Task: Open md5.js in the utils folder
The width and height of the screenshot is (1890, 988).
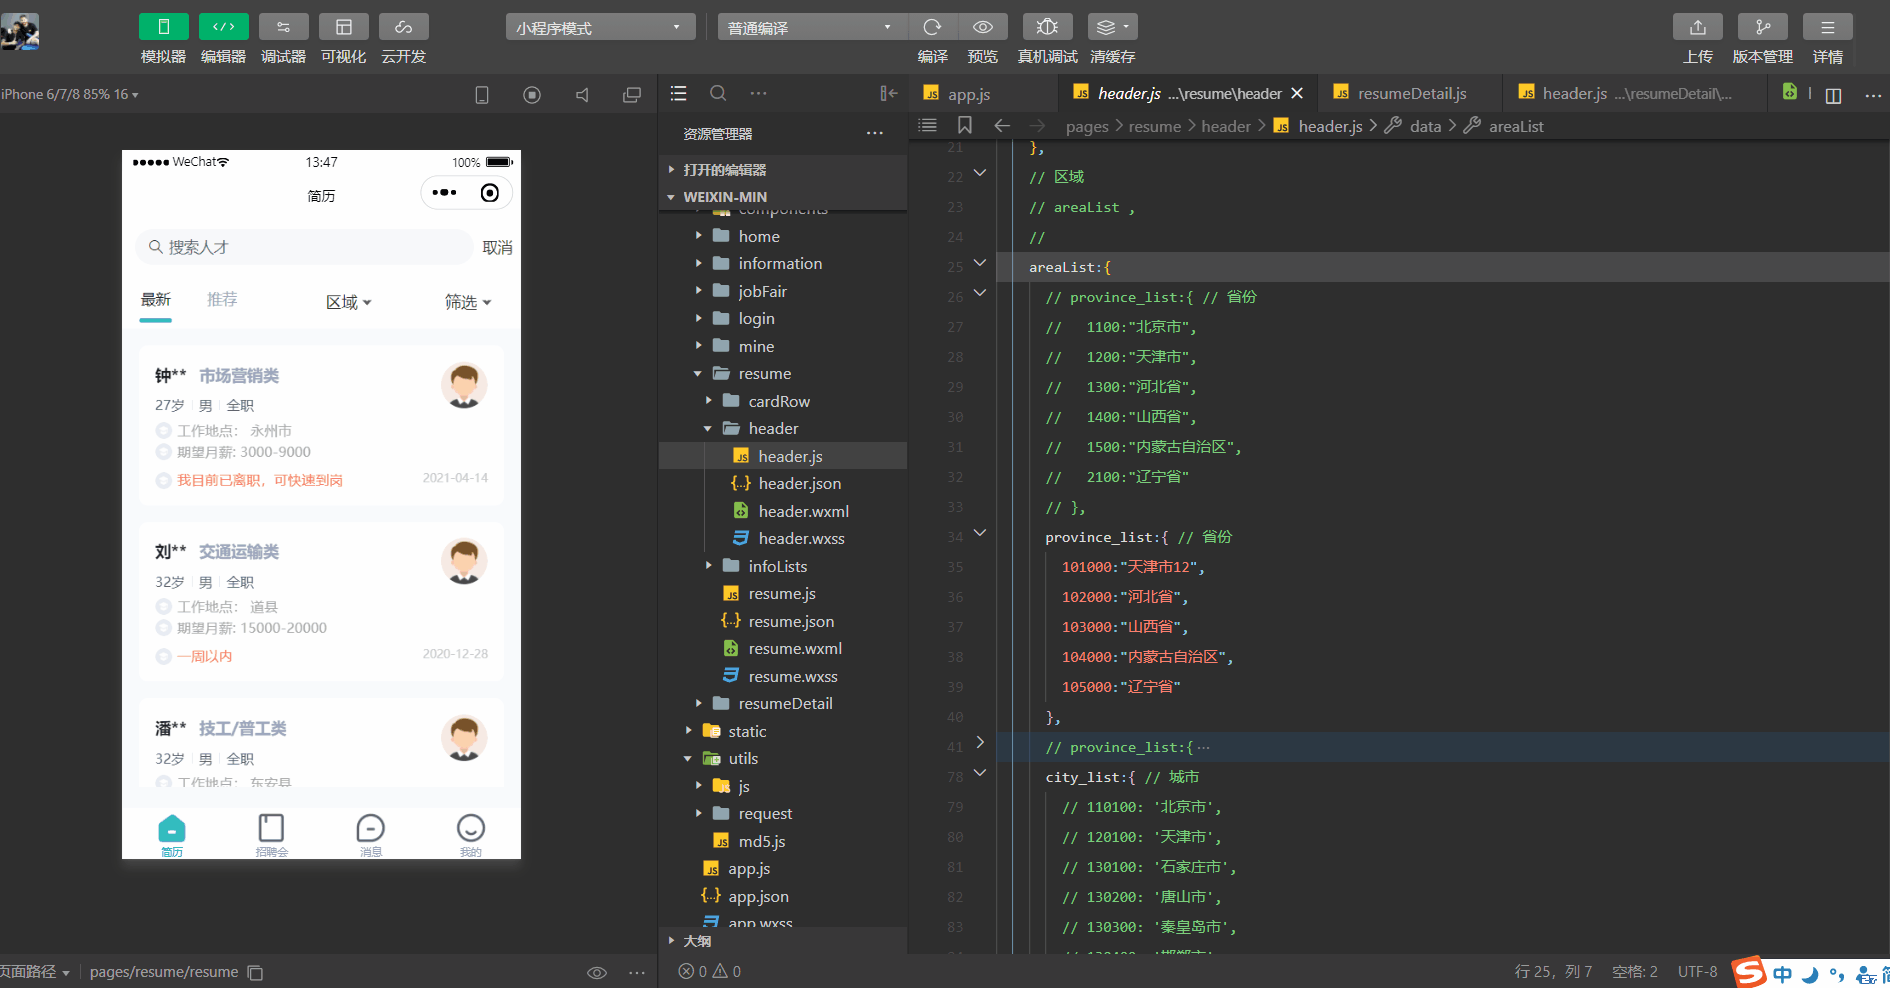Action: point(761,842)
